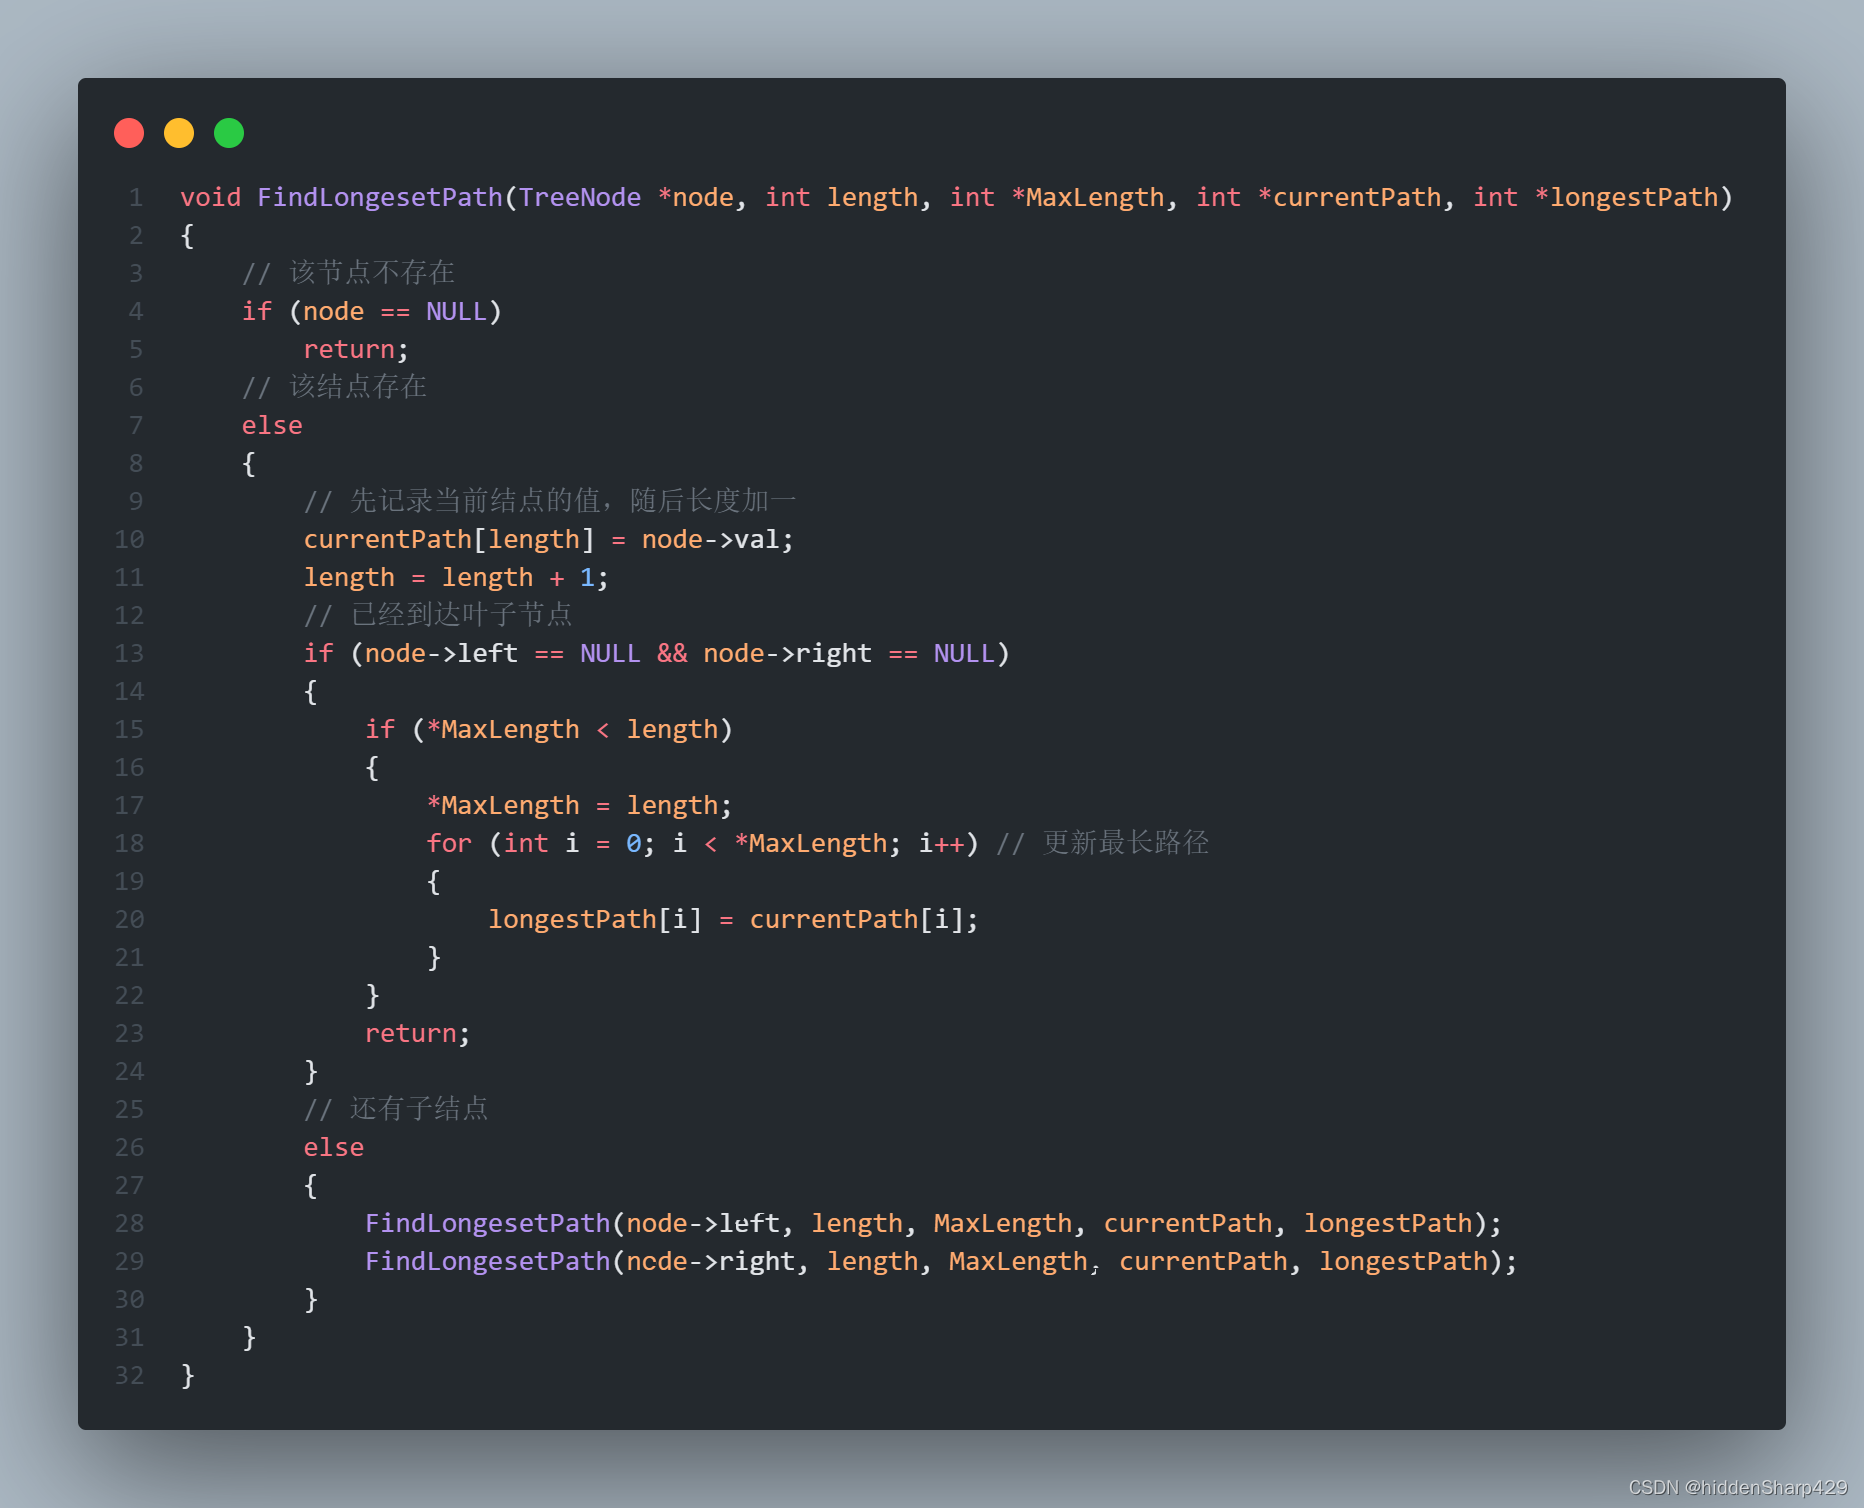
Task: Click the comment 已经到达叶子节点
Action: coord(438,615)
